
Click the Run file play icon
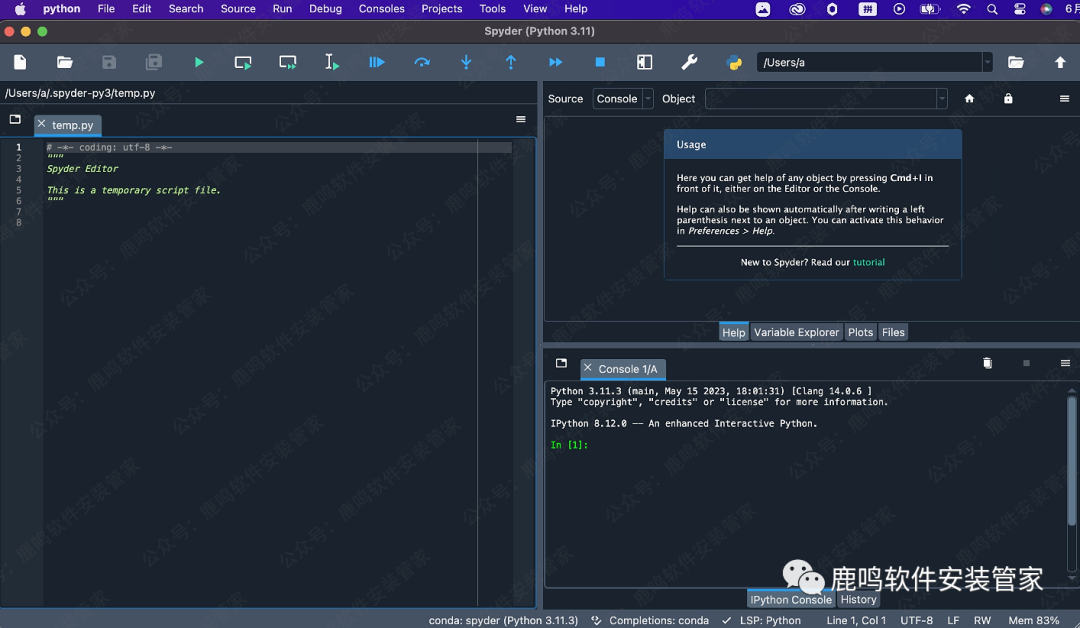pyautogui.click(x=199, y=62)
